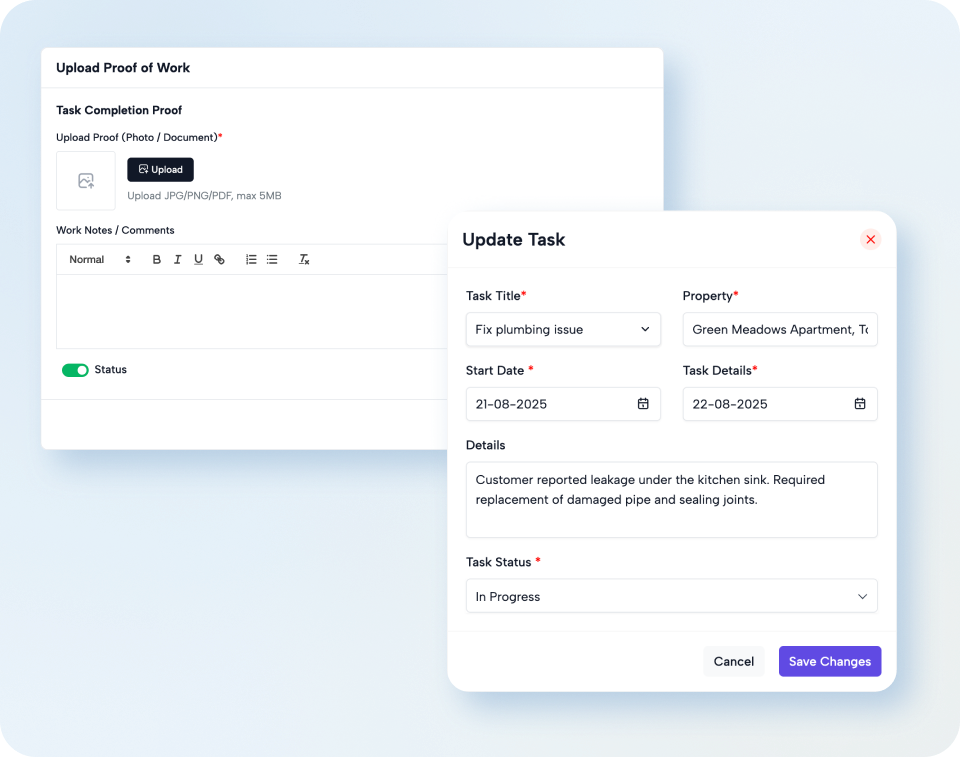Click into the Property input field
Screen dimensions: 960x757
pos(779,329)
